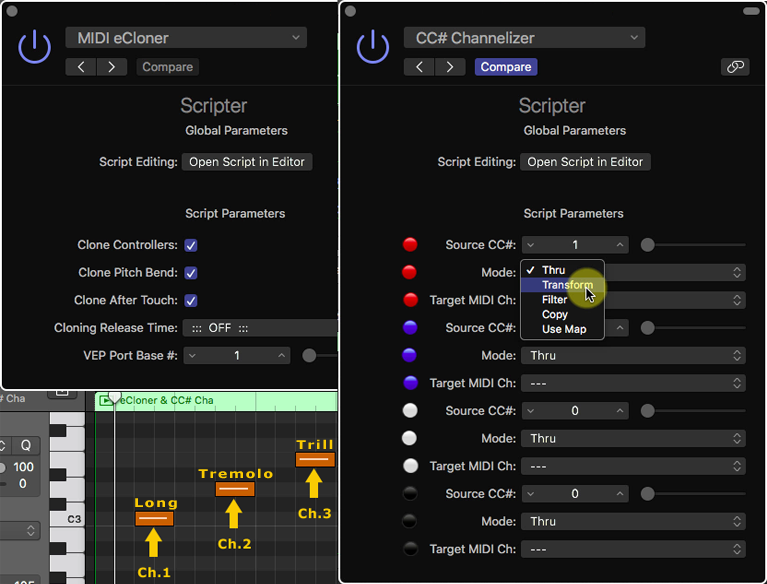This screenshot has height=584, width=767.
Task: Click blue group Source CC# slider knob
Action: coord(648,328)
